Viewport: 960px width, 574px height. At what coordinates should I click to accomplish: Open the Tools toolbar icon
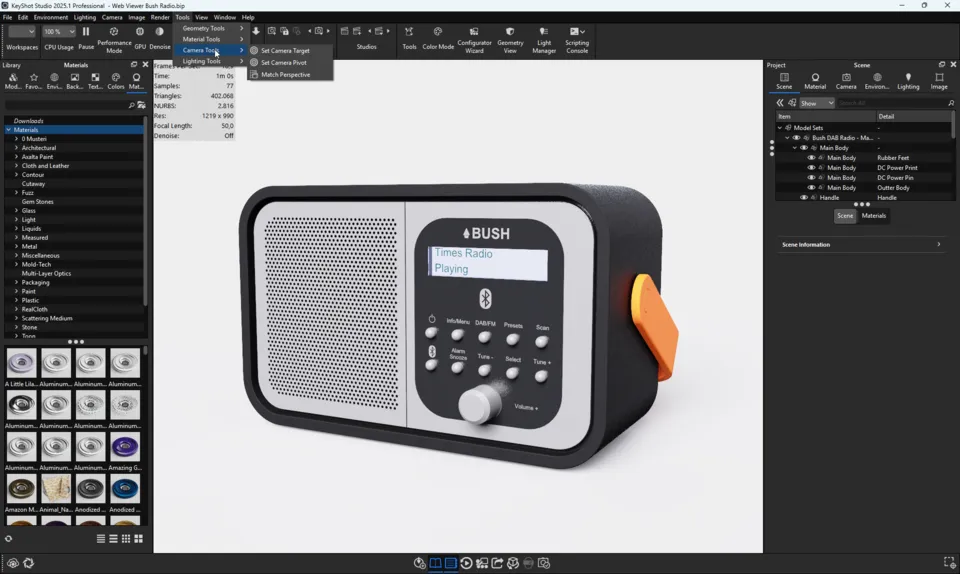pos(409,32)
